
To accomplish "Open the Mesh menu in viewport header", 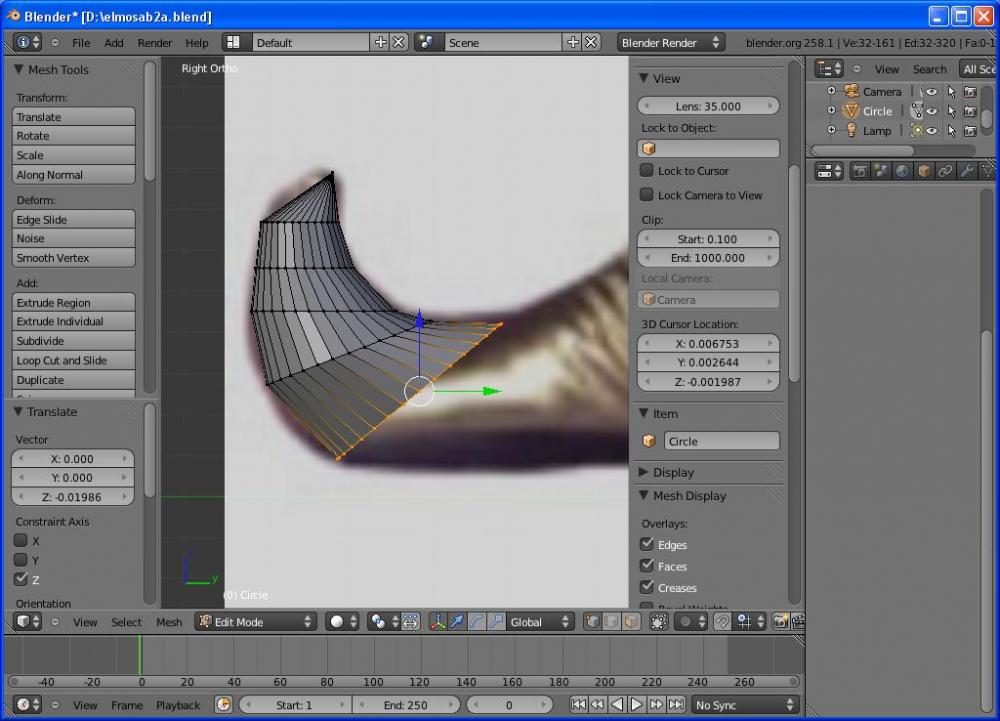I will (x=169, y=622).
